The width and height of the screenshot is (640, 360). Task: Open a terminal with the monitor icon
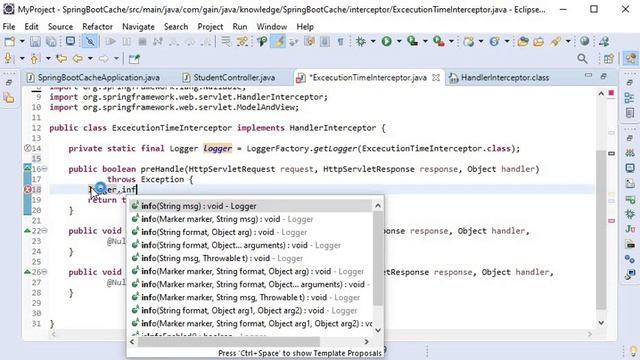(70, 41)
